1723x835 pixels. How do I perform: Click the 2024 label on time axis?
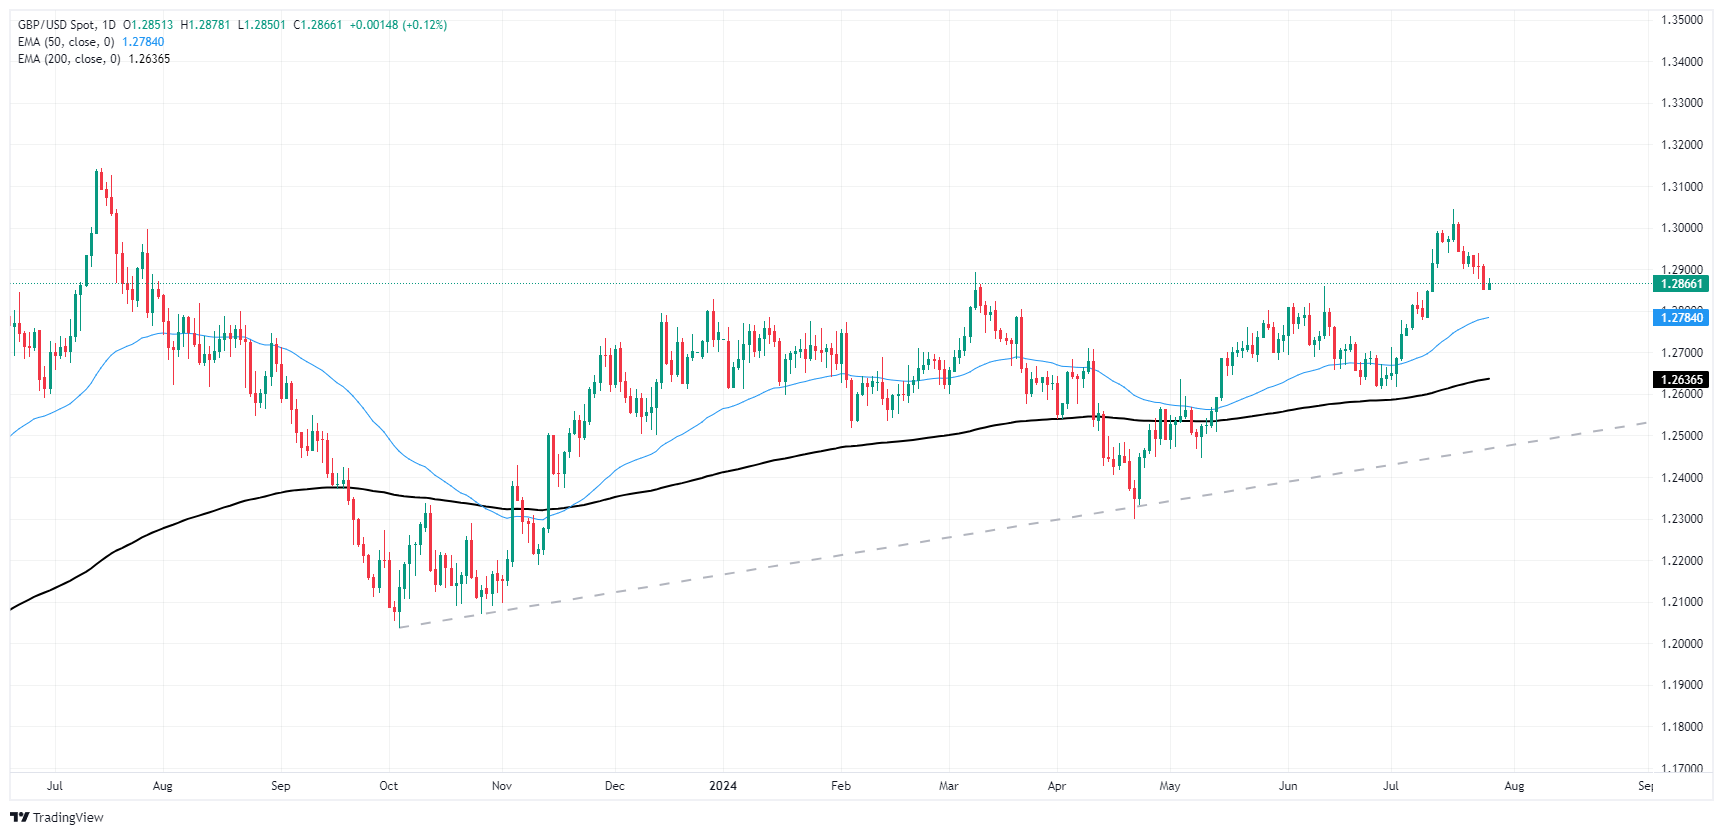(723, 786)
